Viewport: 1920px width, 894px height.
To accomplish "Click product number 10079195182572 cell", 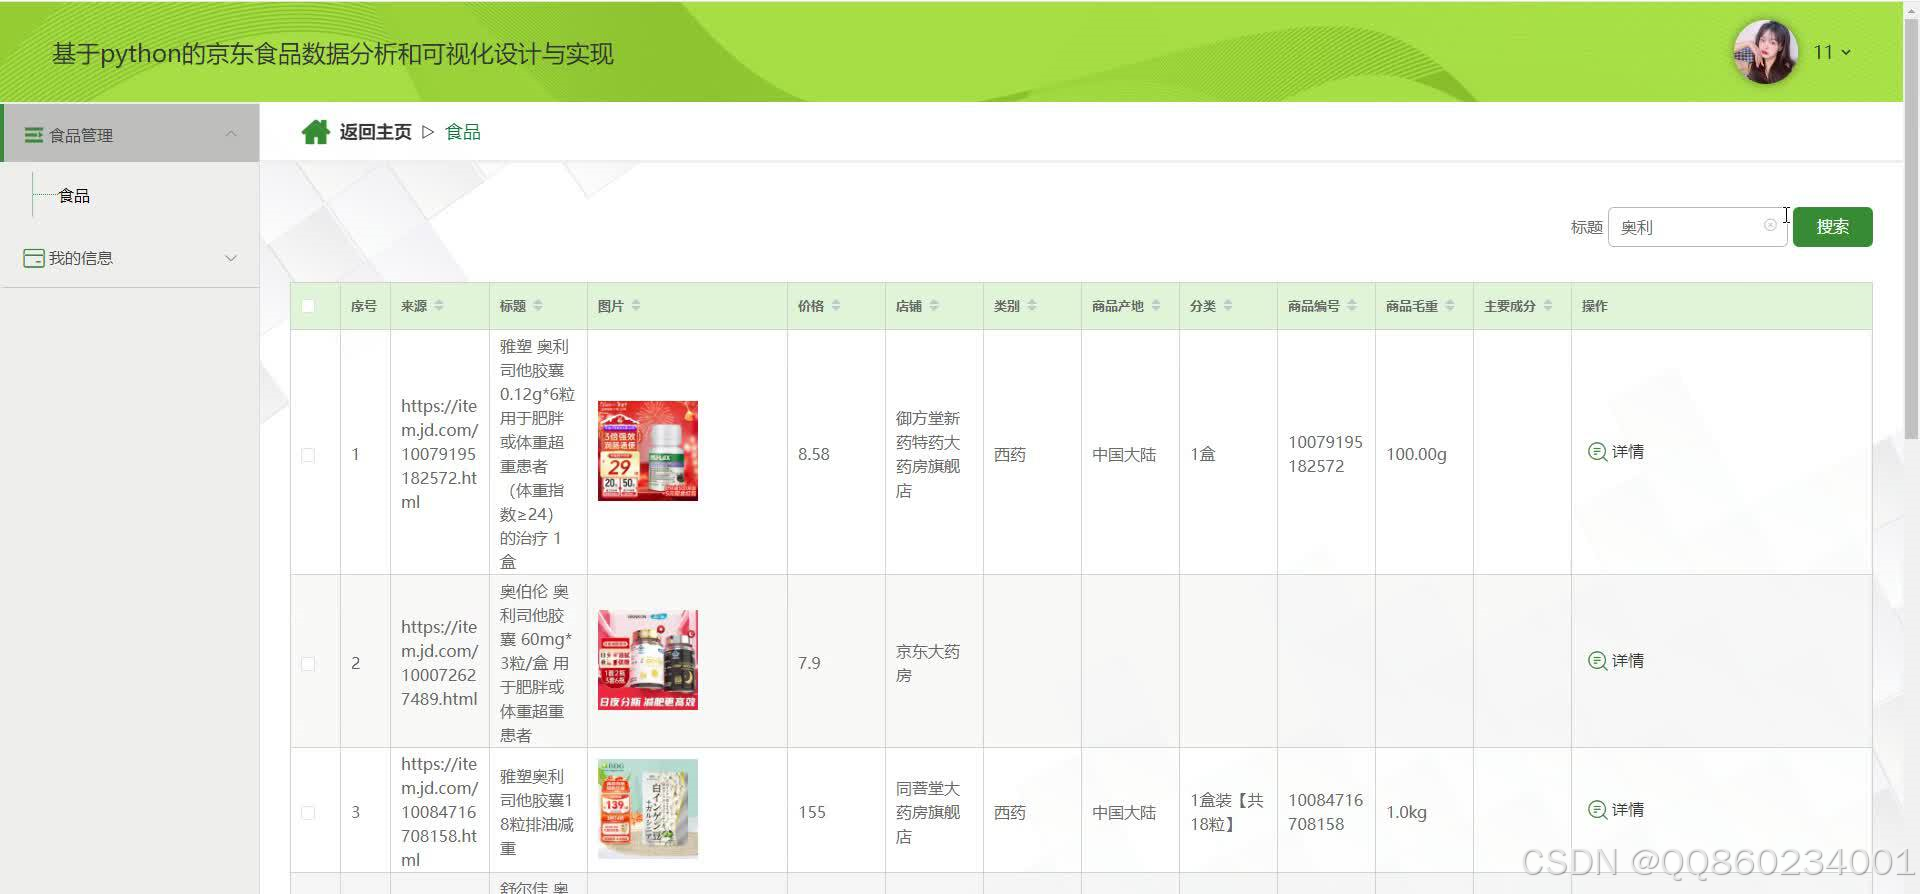I will tap(1325, 454).
